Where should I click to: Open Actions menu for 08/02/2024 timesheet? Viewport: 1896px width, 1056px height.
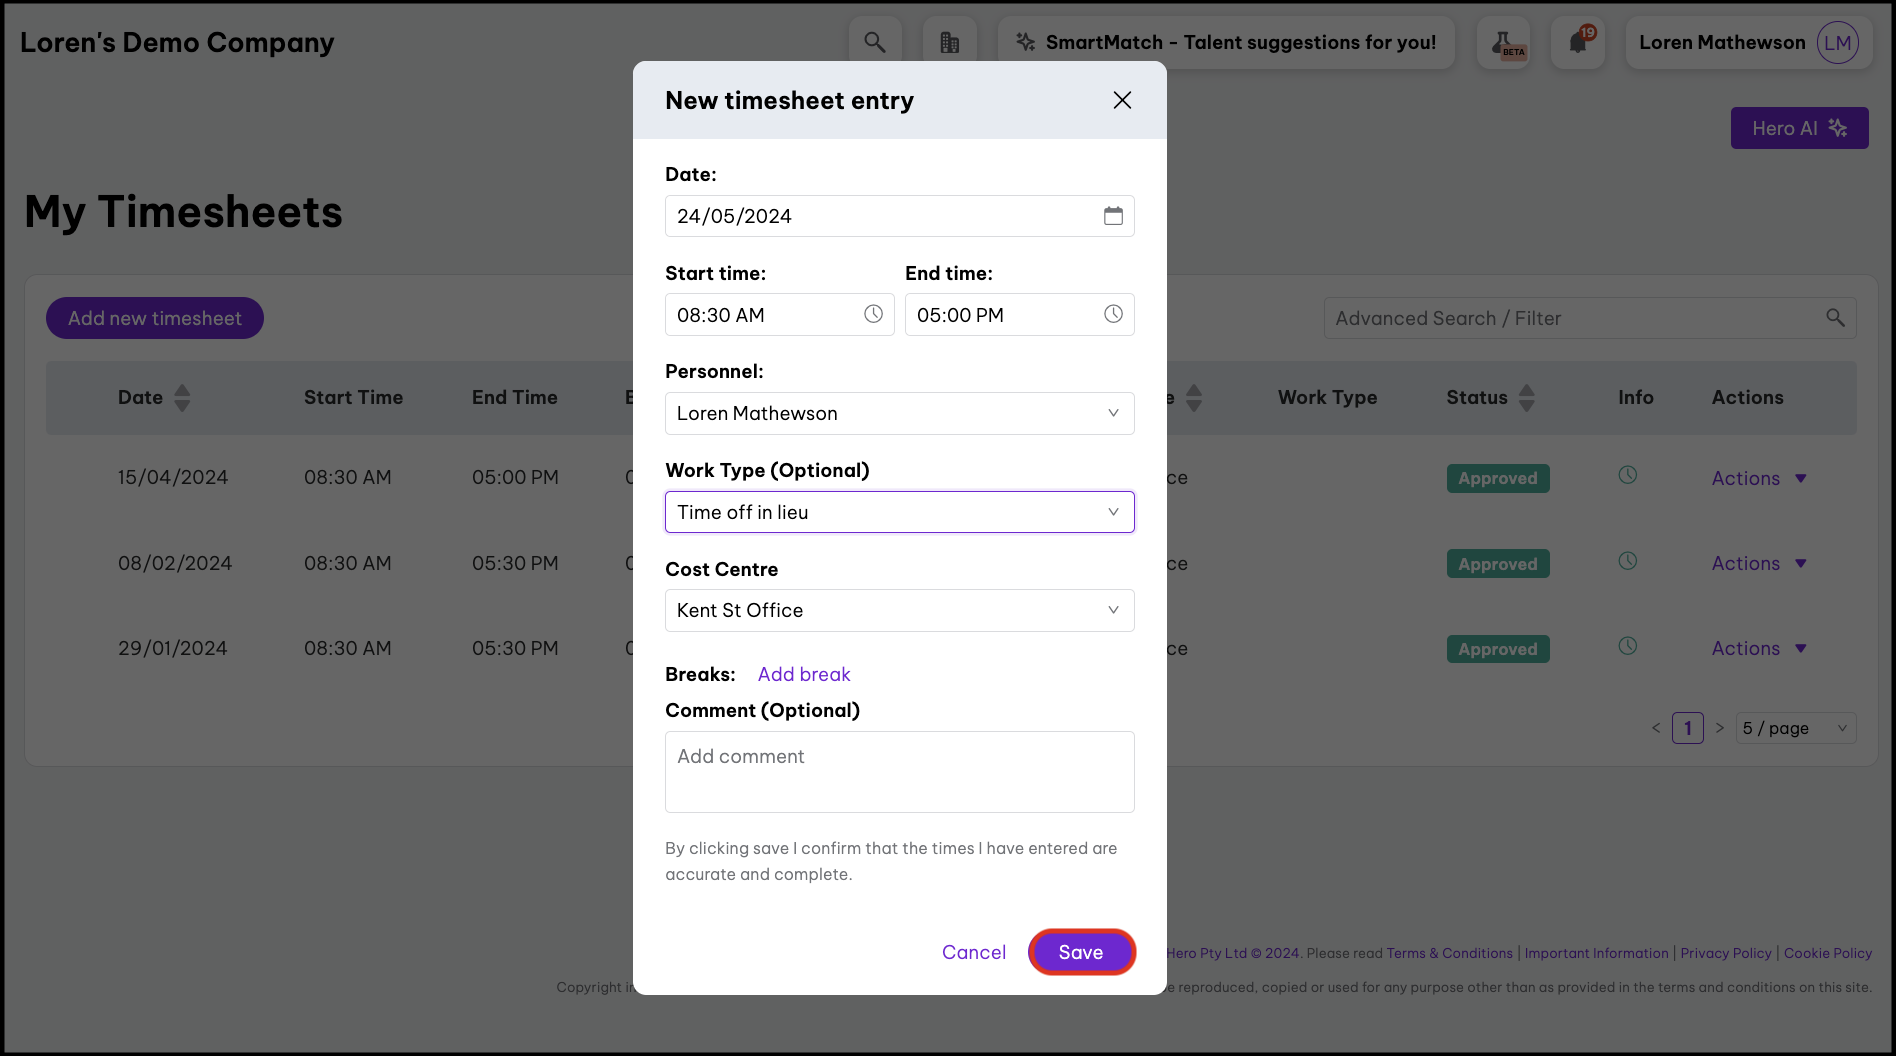tap(1758, 563)
